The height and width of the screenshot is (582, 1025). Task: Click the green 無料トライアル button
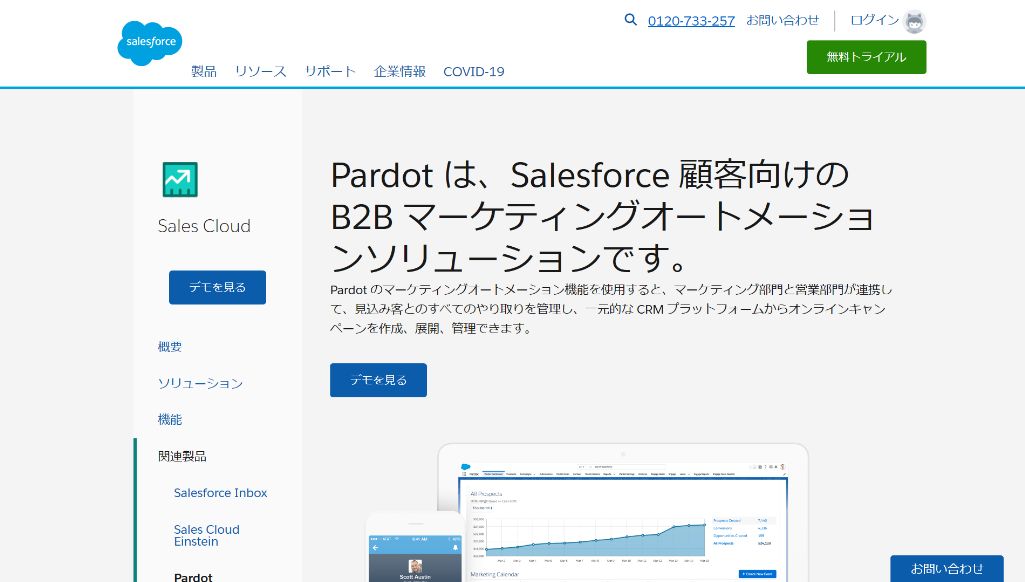click(x=866, y=57)
